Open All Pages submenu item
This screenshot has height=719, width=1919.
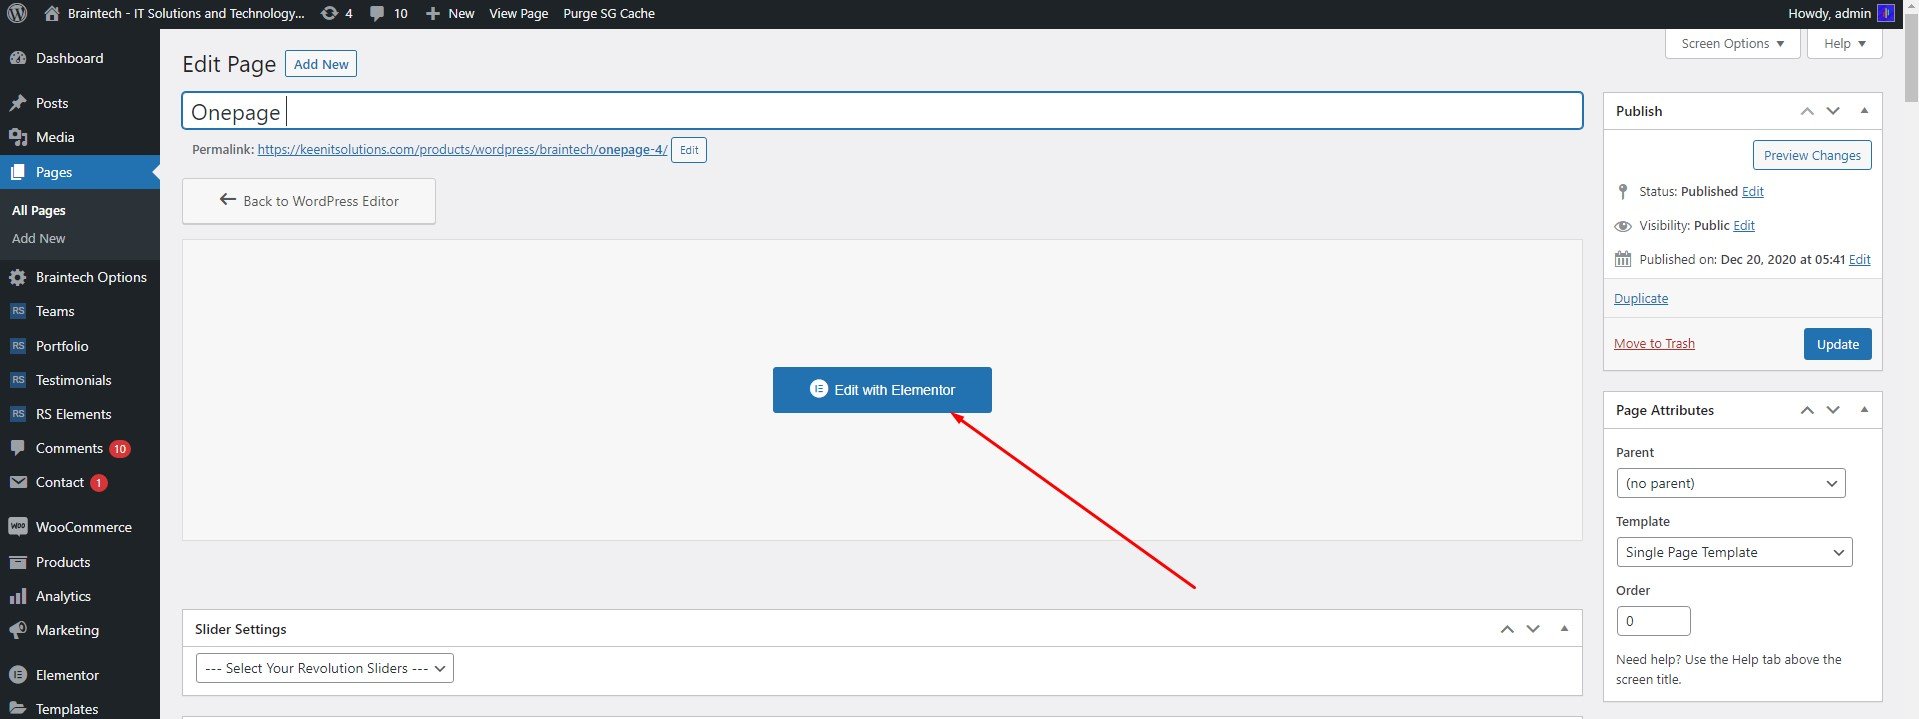pos(39,210)
